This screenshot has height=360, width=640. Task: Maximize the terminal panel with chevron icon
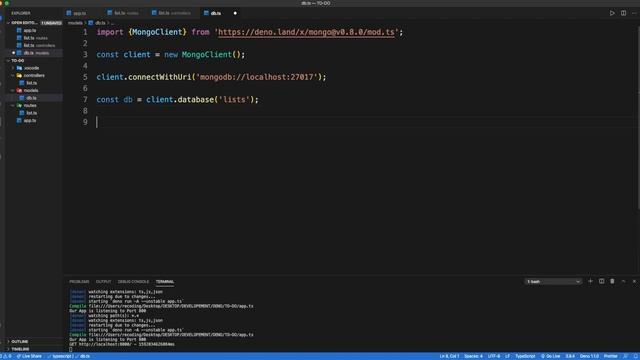click(x=623, y=281)
